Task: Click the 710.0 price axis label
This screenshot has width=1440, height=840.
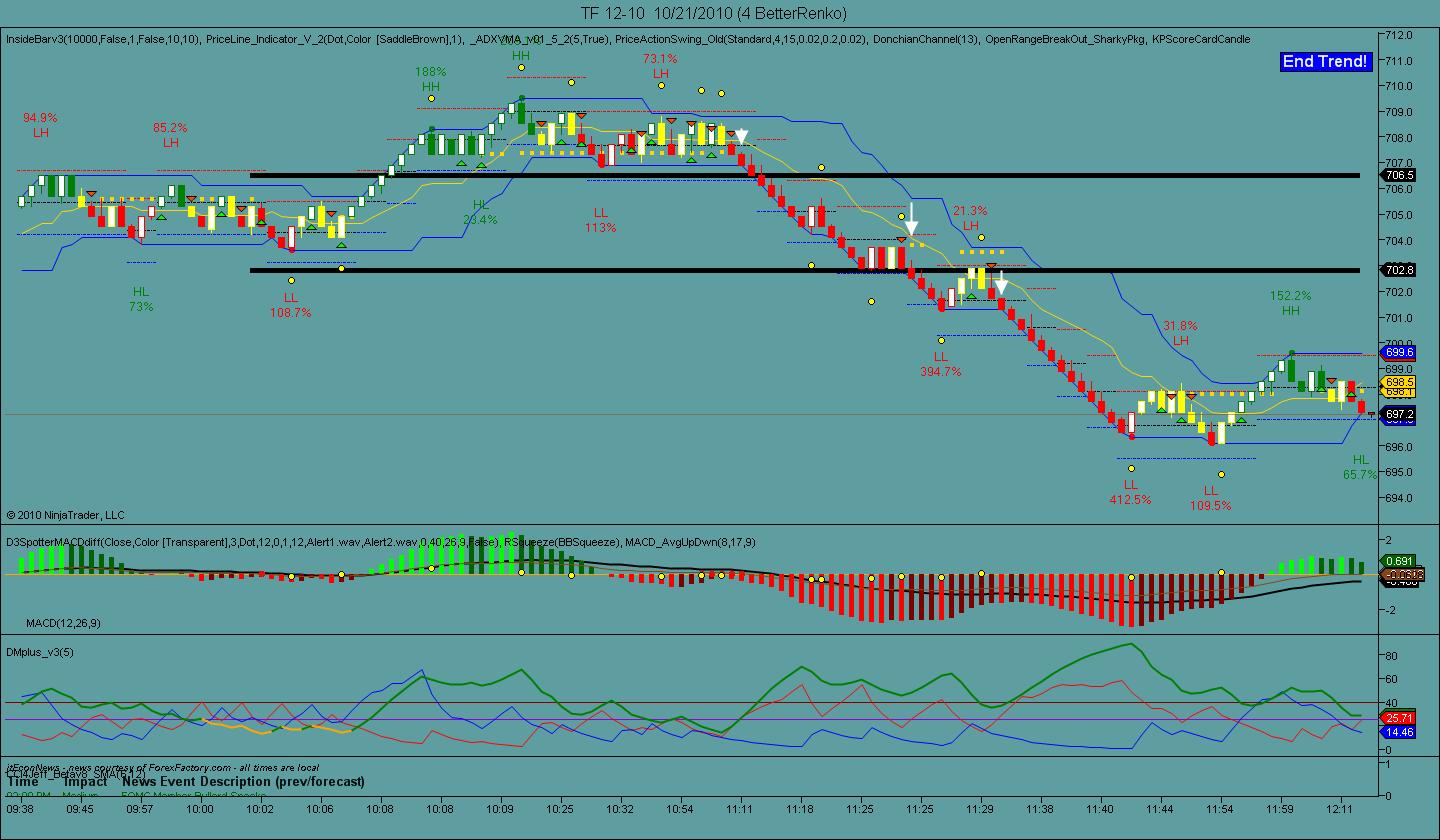Action: point(1398,86)
